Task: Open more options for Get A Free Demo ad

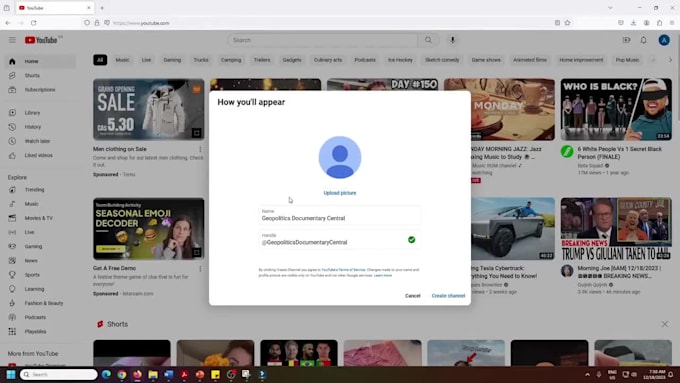Action: click(x=200, y=269)
